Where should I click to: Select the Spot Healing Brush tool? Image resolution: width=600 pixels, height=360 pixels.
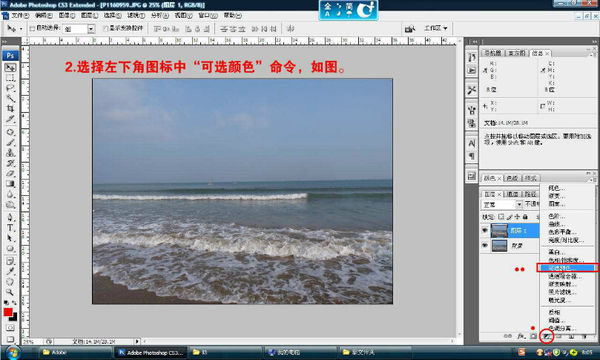10,132
